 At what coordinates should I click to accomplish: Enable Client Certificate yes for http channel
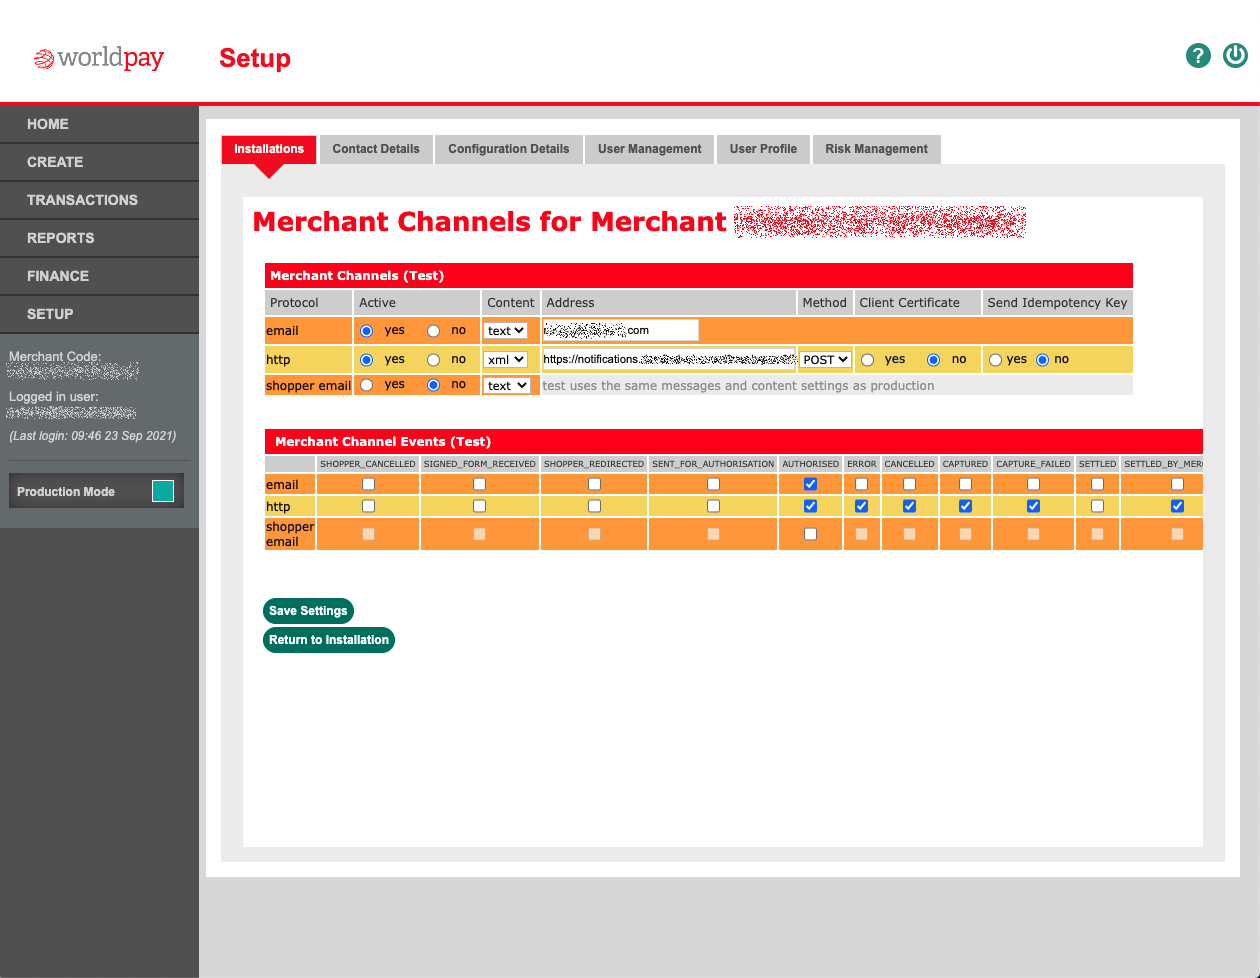pos(867,359)
